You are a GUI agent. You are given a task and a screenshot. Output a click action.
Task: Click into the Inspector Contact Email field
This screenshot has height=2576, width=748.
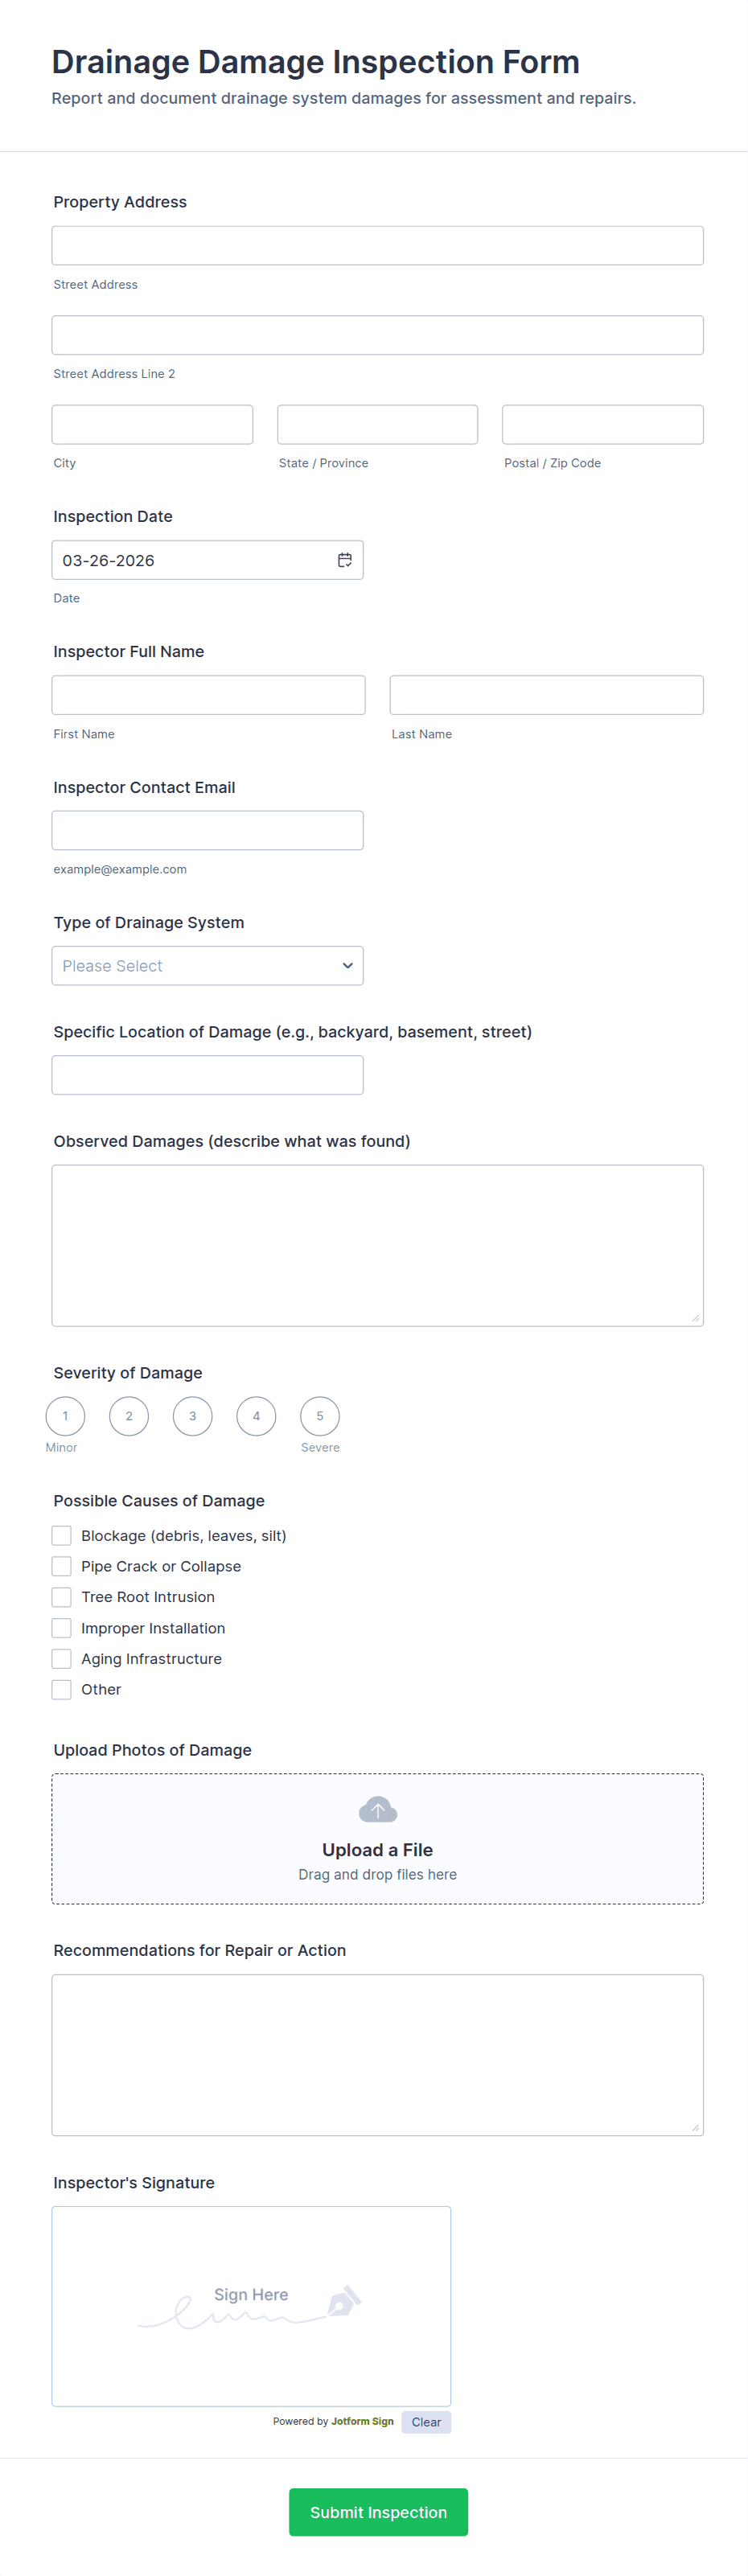pos(207,831)
